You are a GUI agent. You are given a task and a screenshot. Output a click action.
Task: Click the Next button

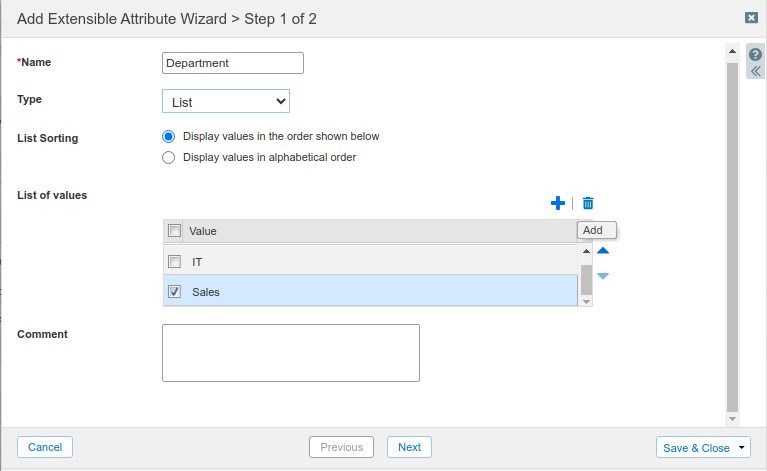pyautogui.click(x=409, y=447)
